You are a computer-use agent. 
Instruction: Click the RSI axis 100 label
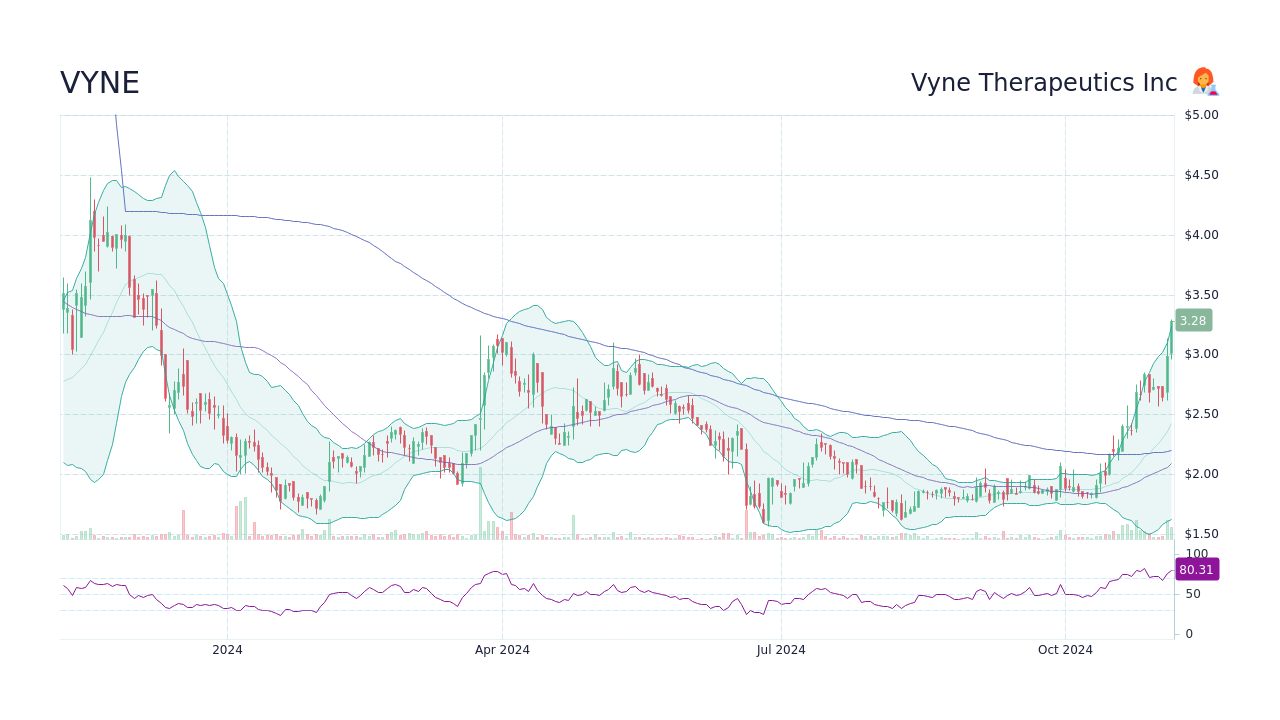(1196, 554)
